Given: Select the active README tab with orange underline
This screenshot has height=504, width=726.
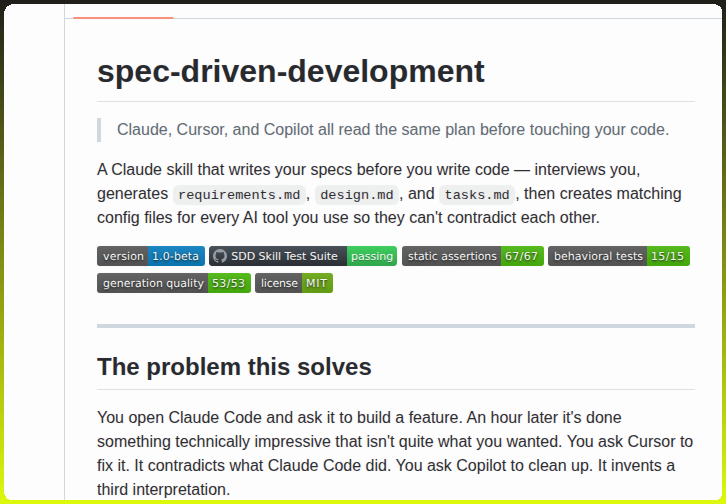Looking at the screenshot, I should (x=123, y=12).
